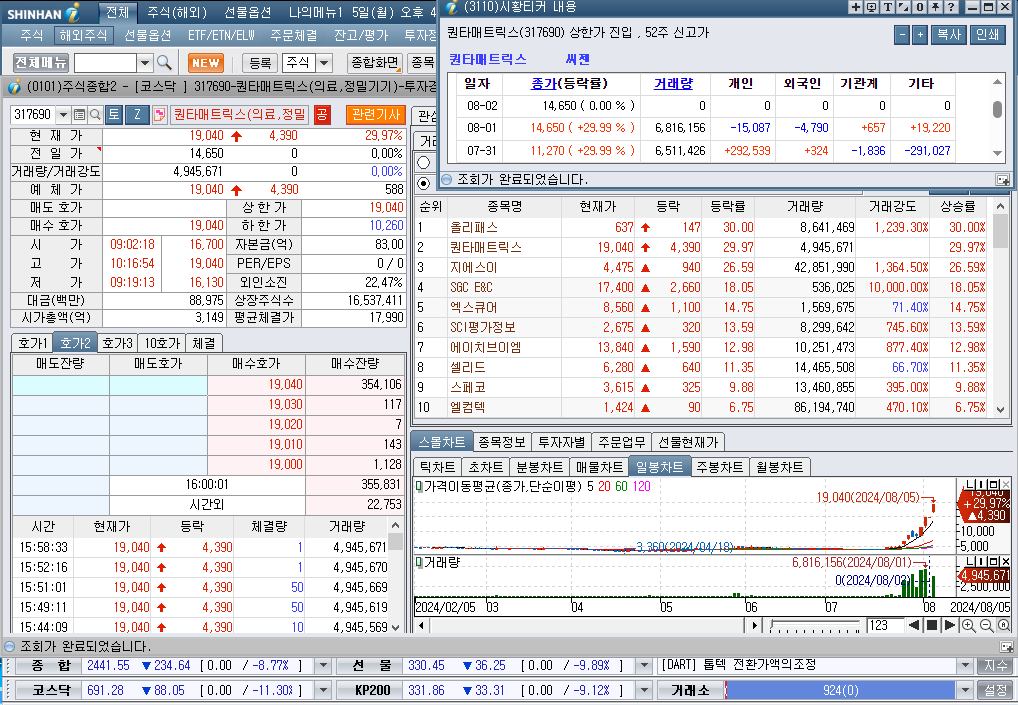Viewport: 1018px width, 705px height.
Task: Click the monitor icon in ticker window title bar
Action: (x=872, y=8)
